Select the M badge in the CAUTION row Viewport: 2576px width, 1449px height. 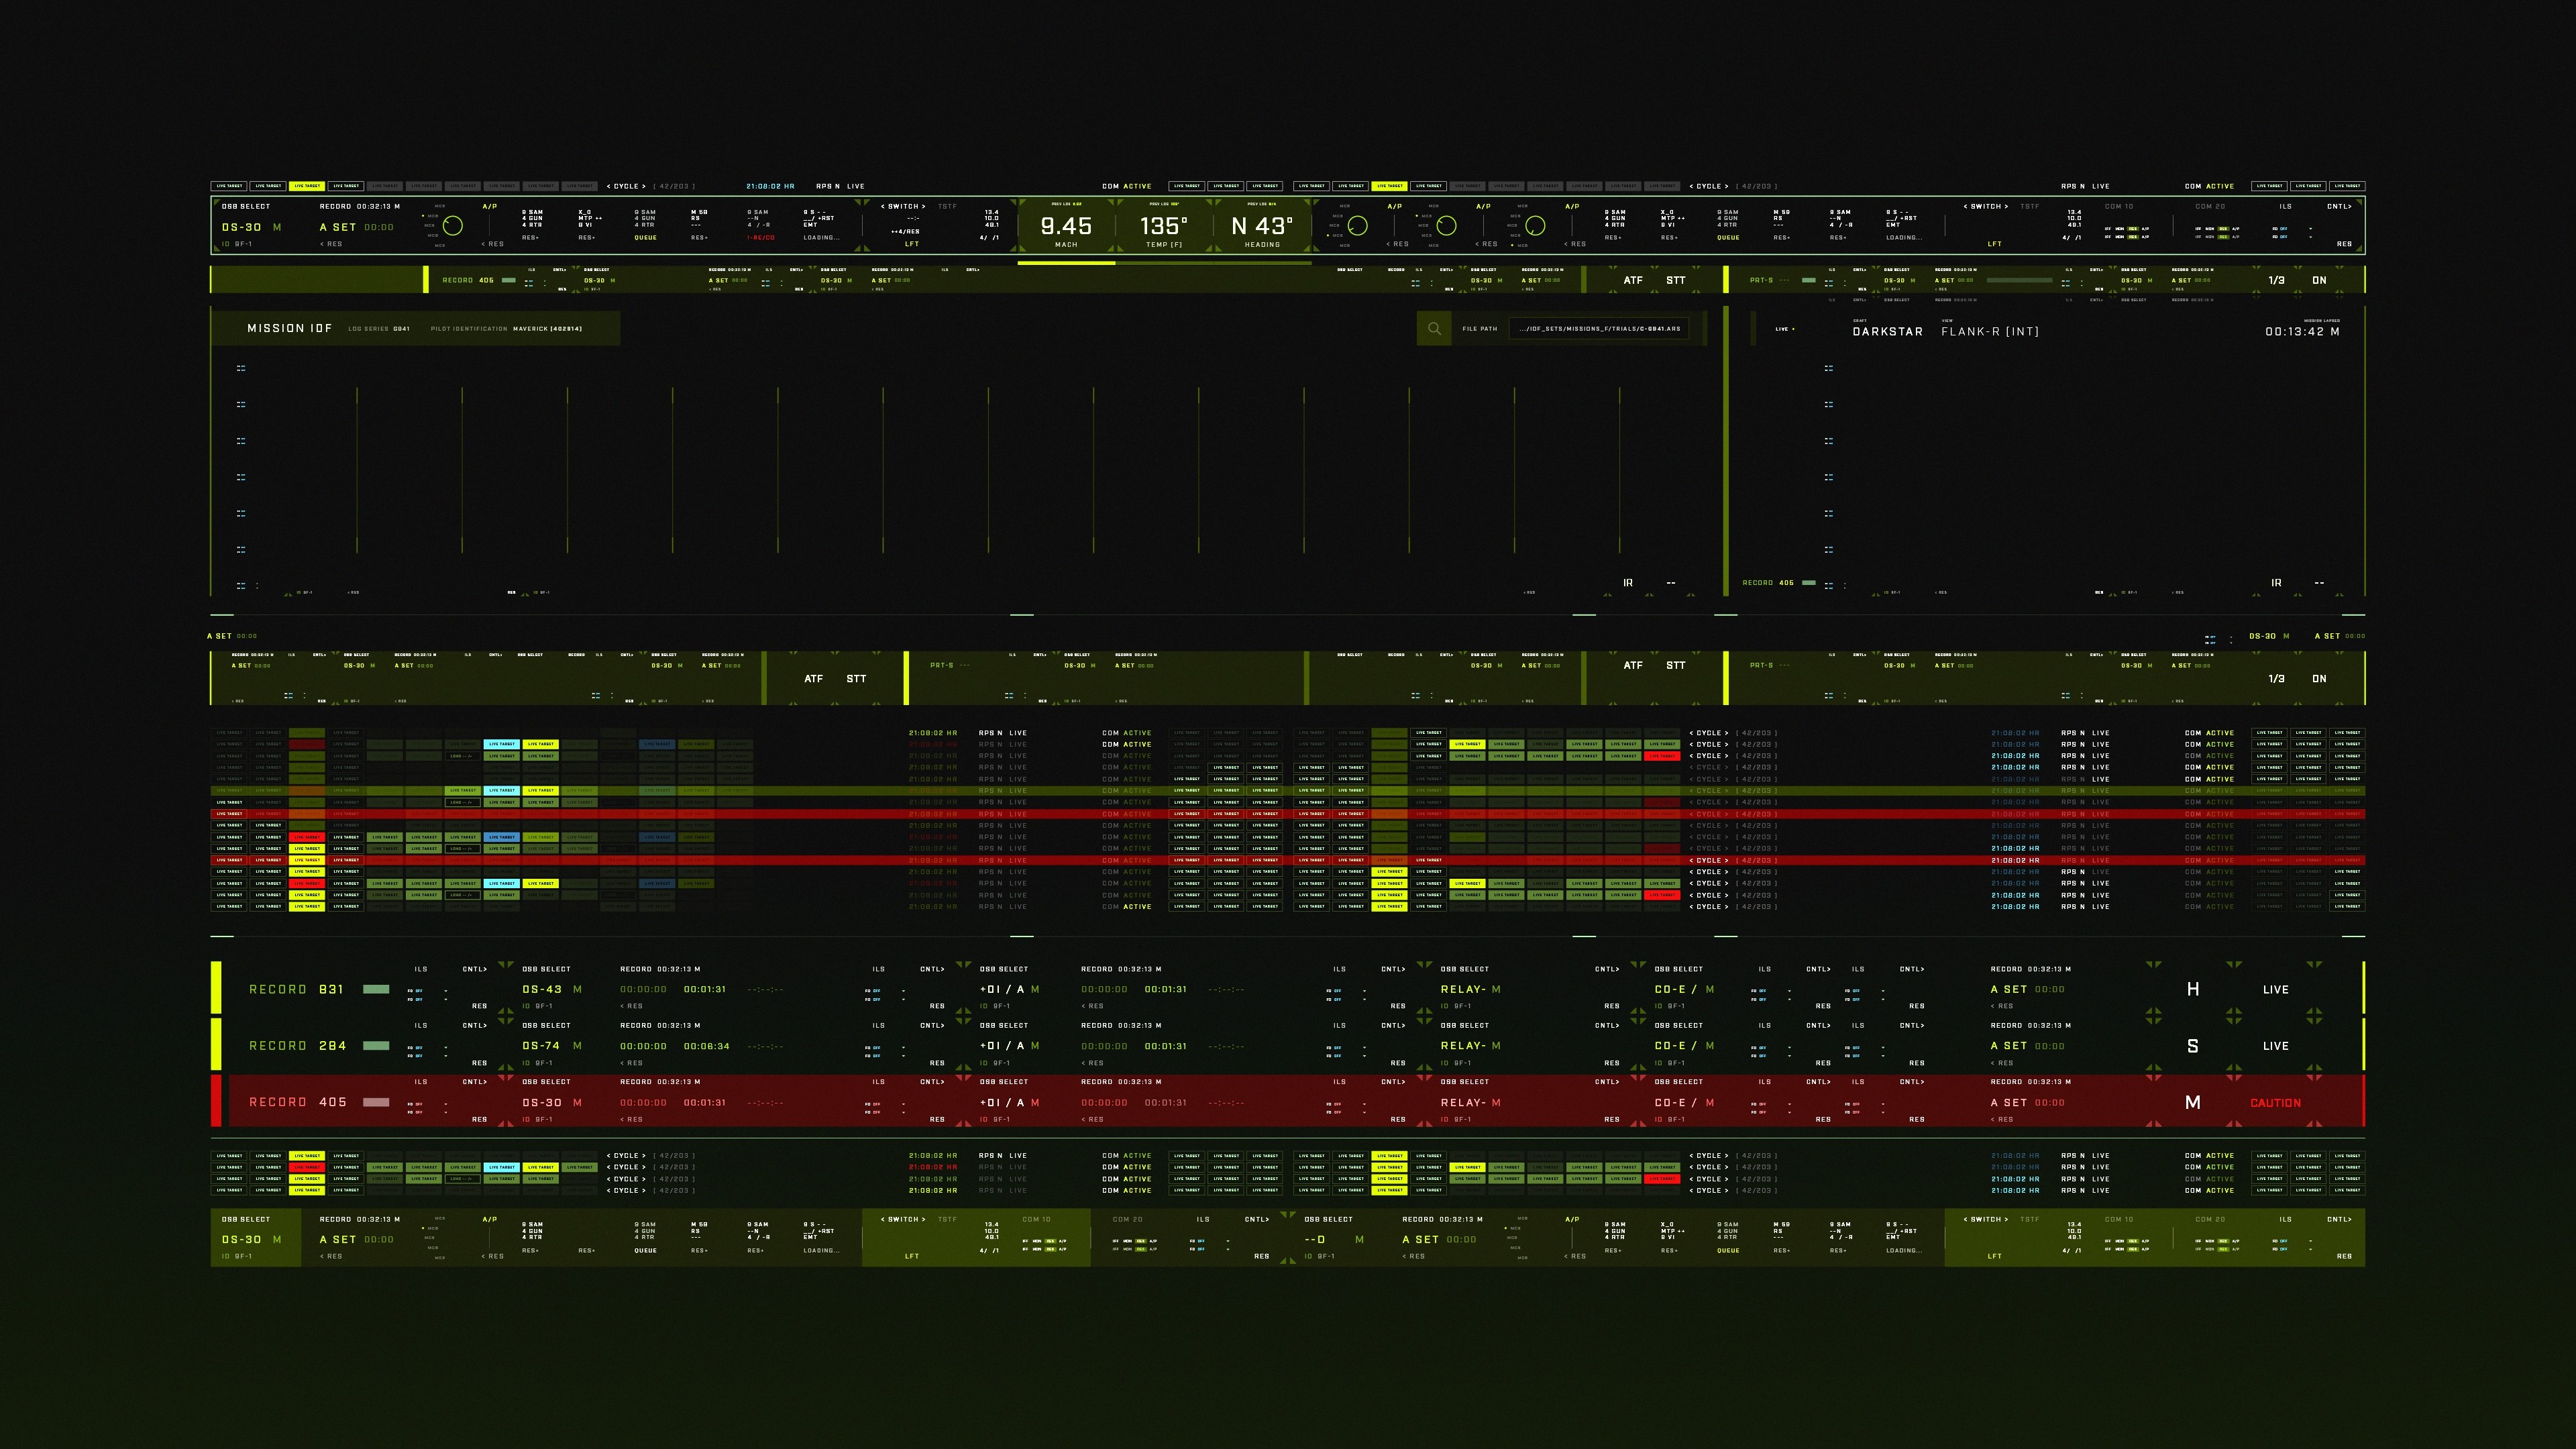point(2192,1102)
